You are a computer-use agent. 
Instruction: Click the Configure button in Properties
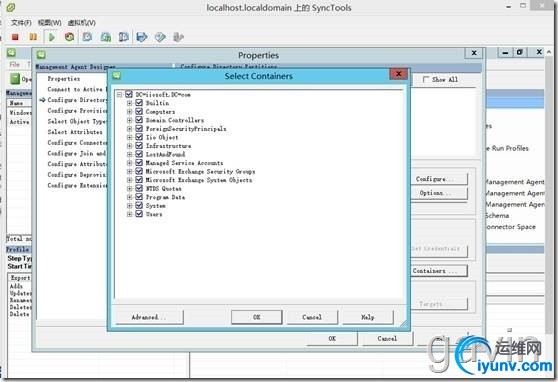point(439,179)
